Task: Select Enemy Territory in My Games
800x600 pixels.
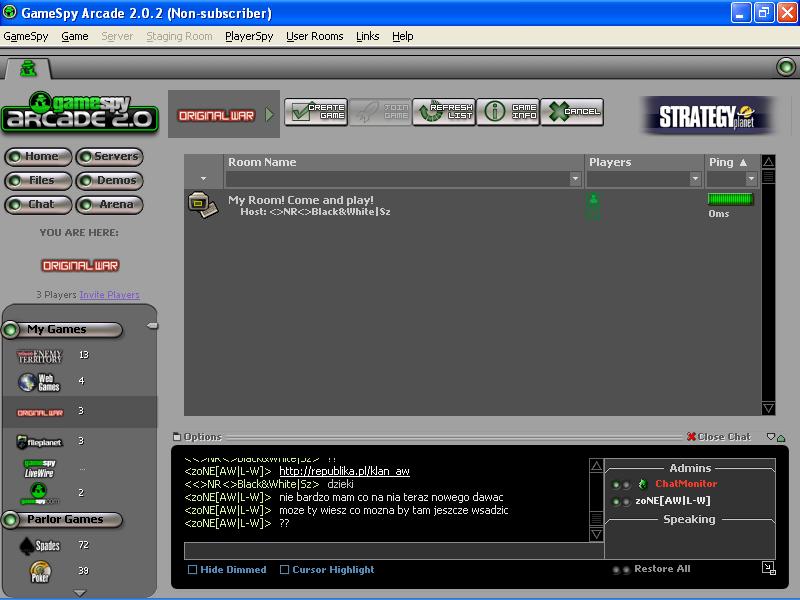Action: [x=39, y=356]
